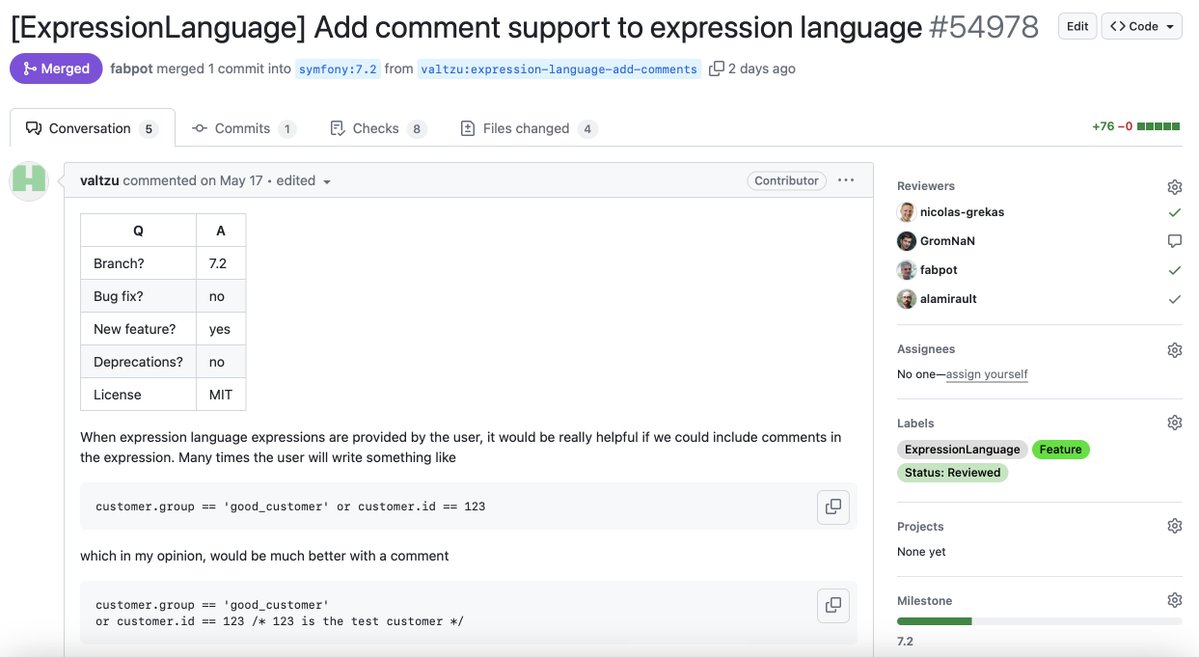Click the 'Branch?' table cell

[x=138, y=264]
